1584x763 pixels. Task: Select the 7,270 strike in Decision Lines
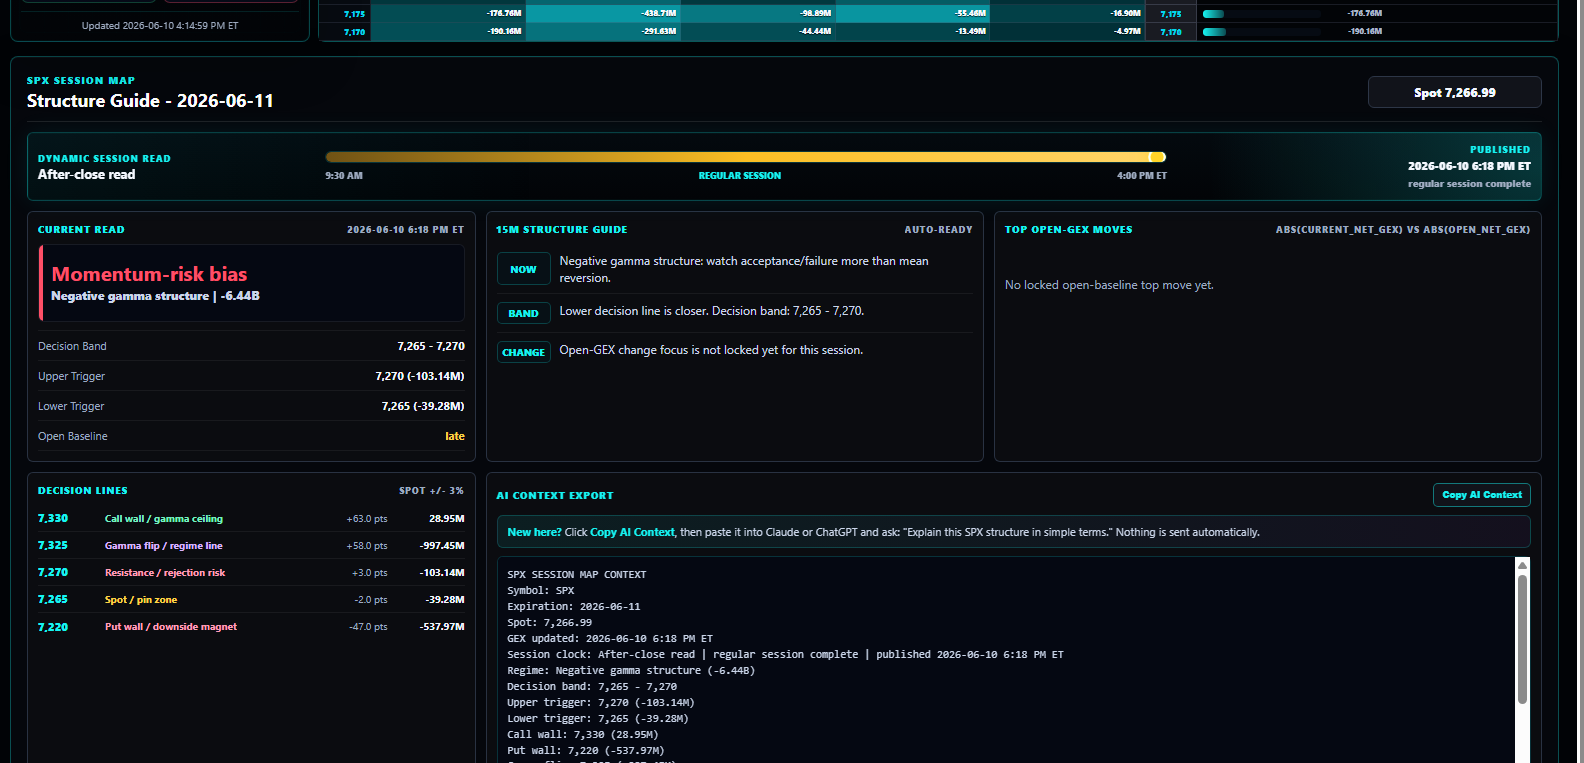53,572
